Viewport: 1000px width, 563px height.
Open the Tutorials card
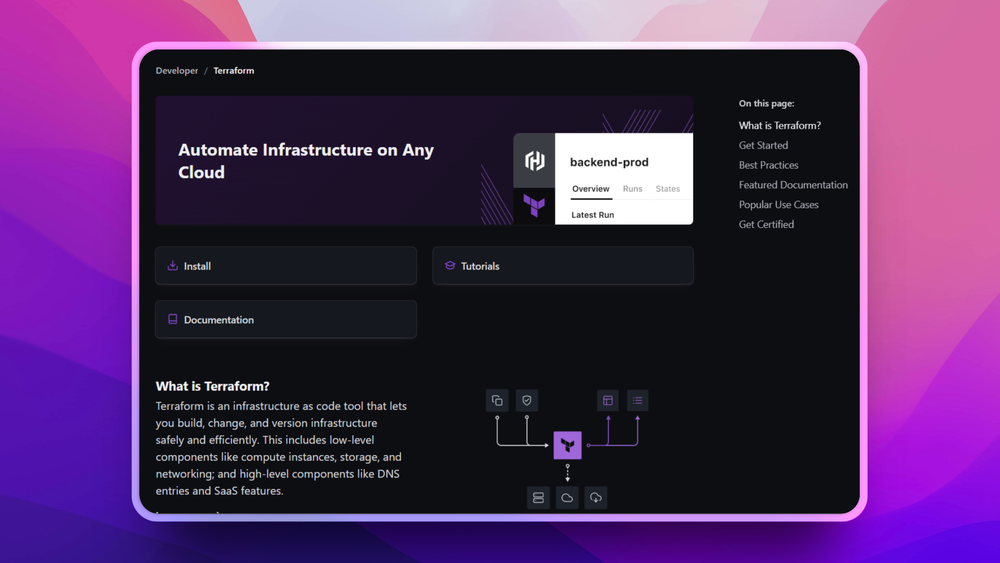pos(562,266)
